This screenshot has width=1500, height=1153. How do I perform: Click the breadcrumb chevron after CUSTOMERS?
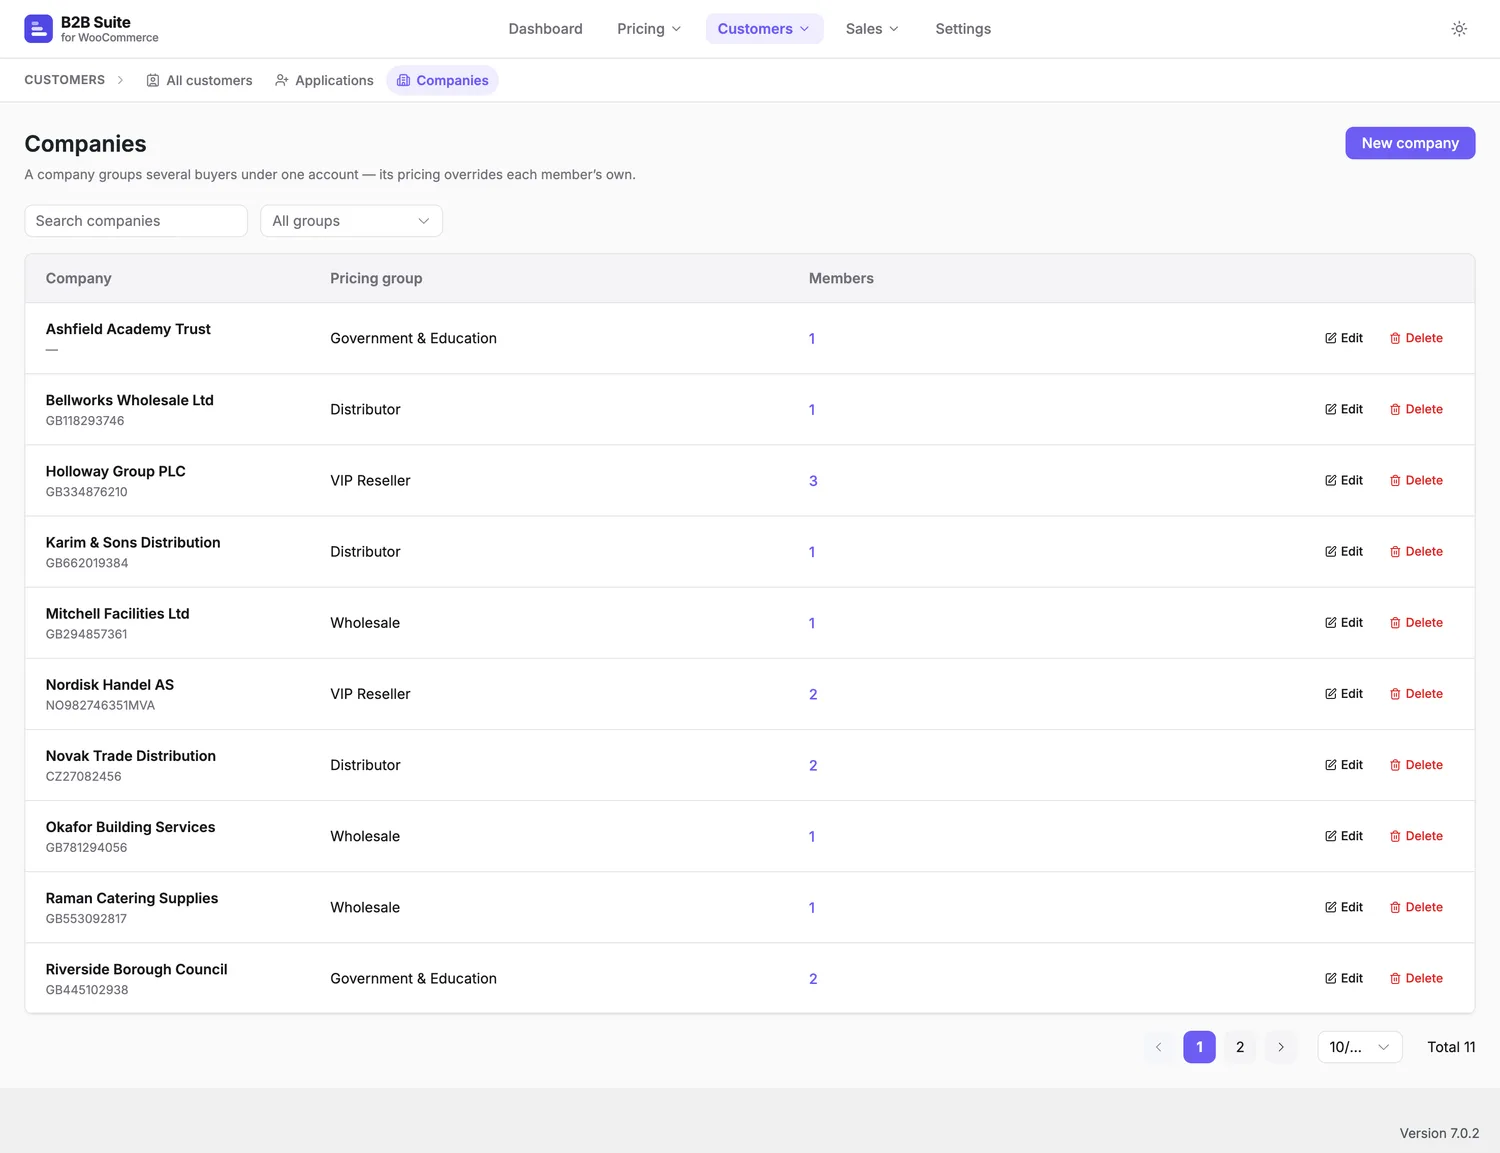(121, 80)
